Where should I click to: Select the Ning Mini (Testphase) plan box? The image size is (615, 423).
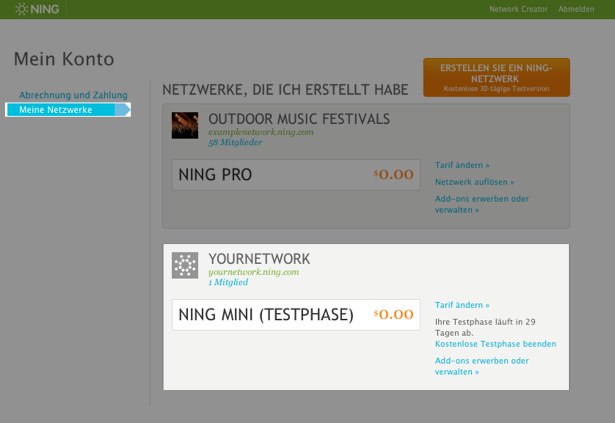click(296, 315)
